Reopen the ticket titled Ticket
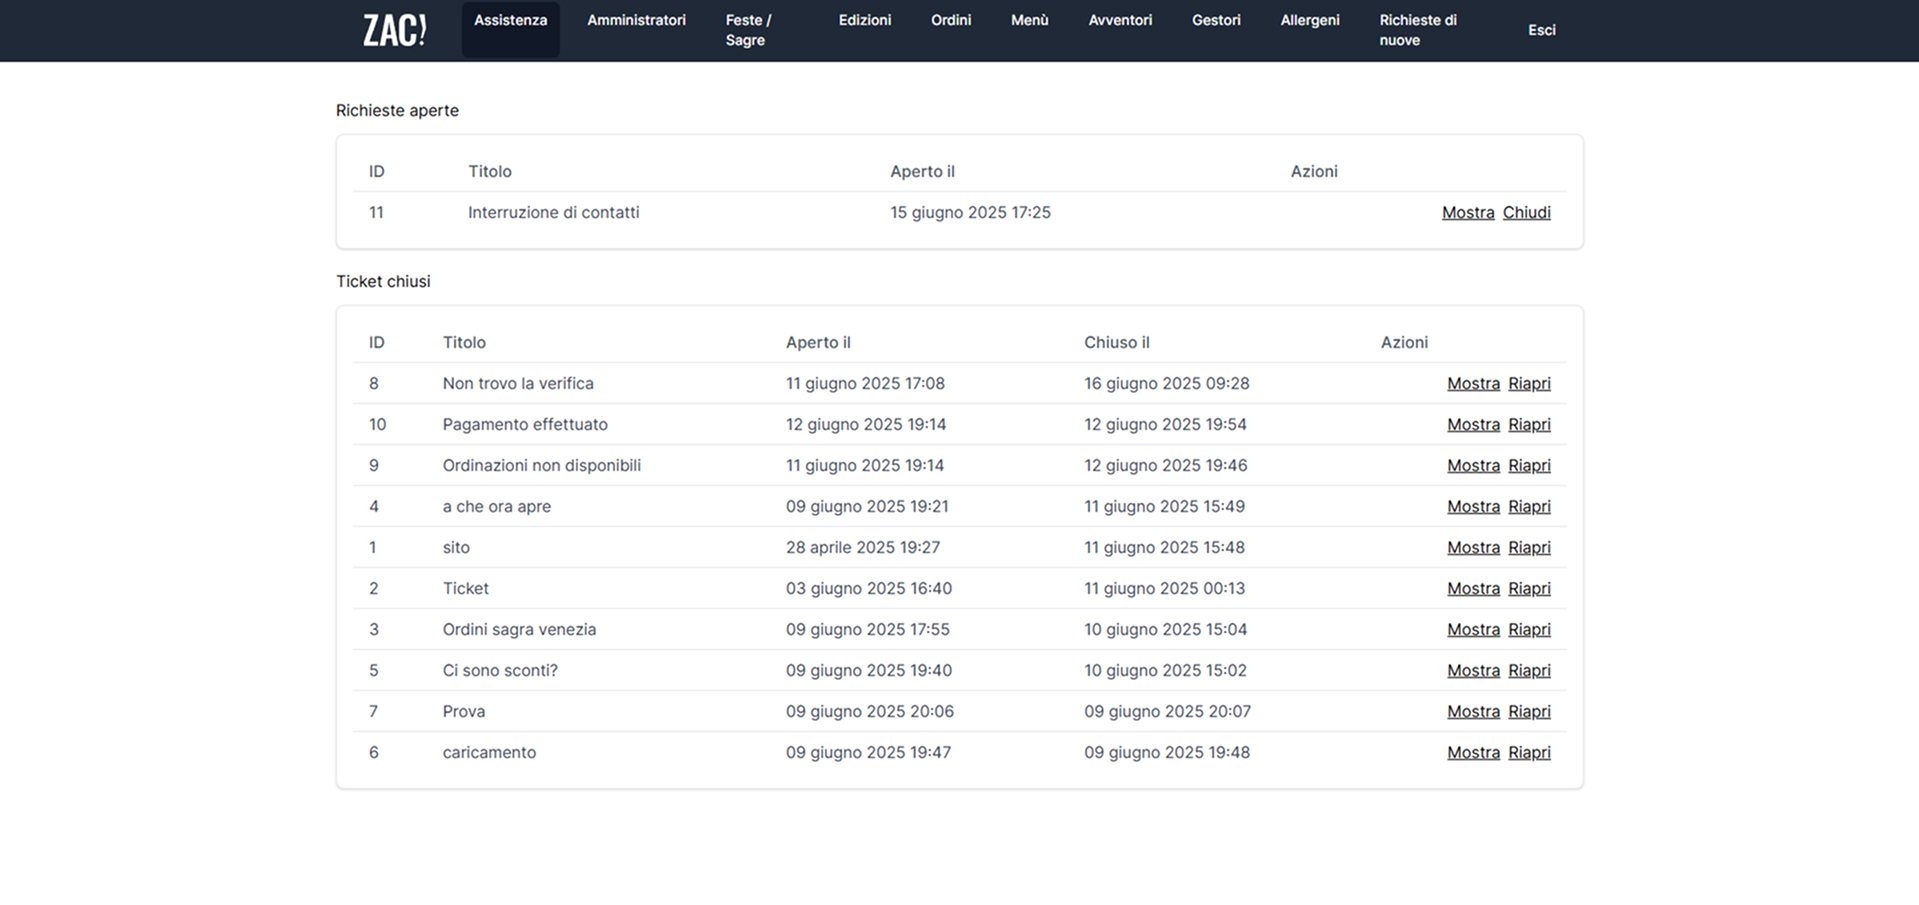This screenshot has height=905, width=1919. pyautogui.click(x=1529, y=588)
